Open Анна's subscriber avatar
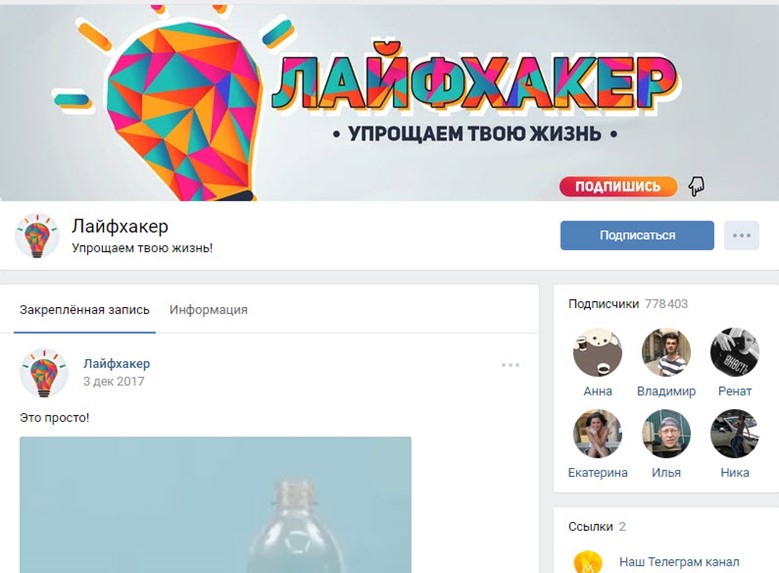The image size is (779, 573). (x=597, y=352)
